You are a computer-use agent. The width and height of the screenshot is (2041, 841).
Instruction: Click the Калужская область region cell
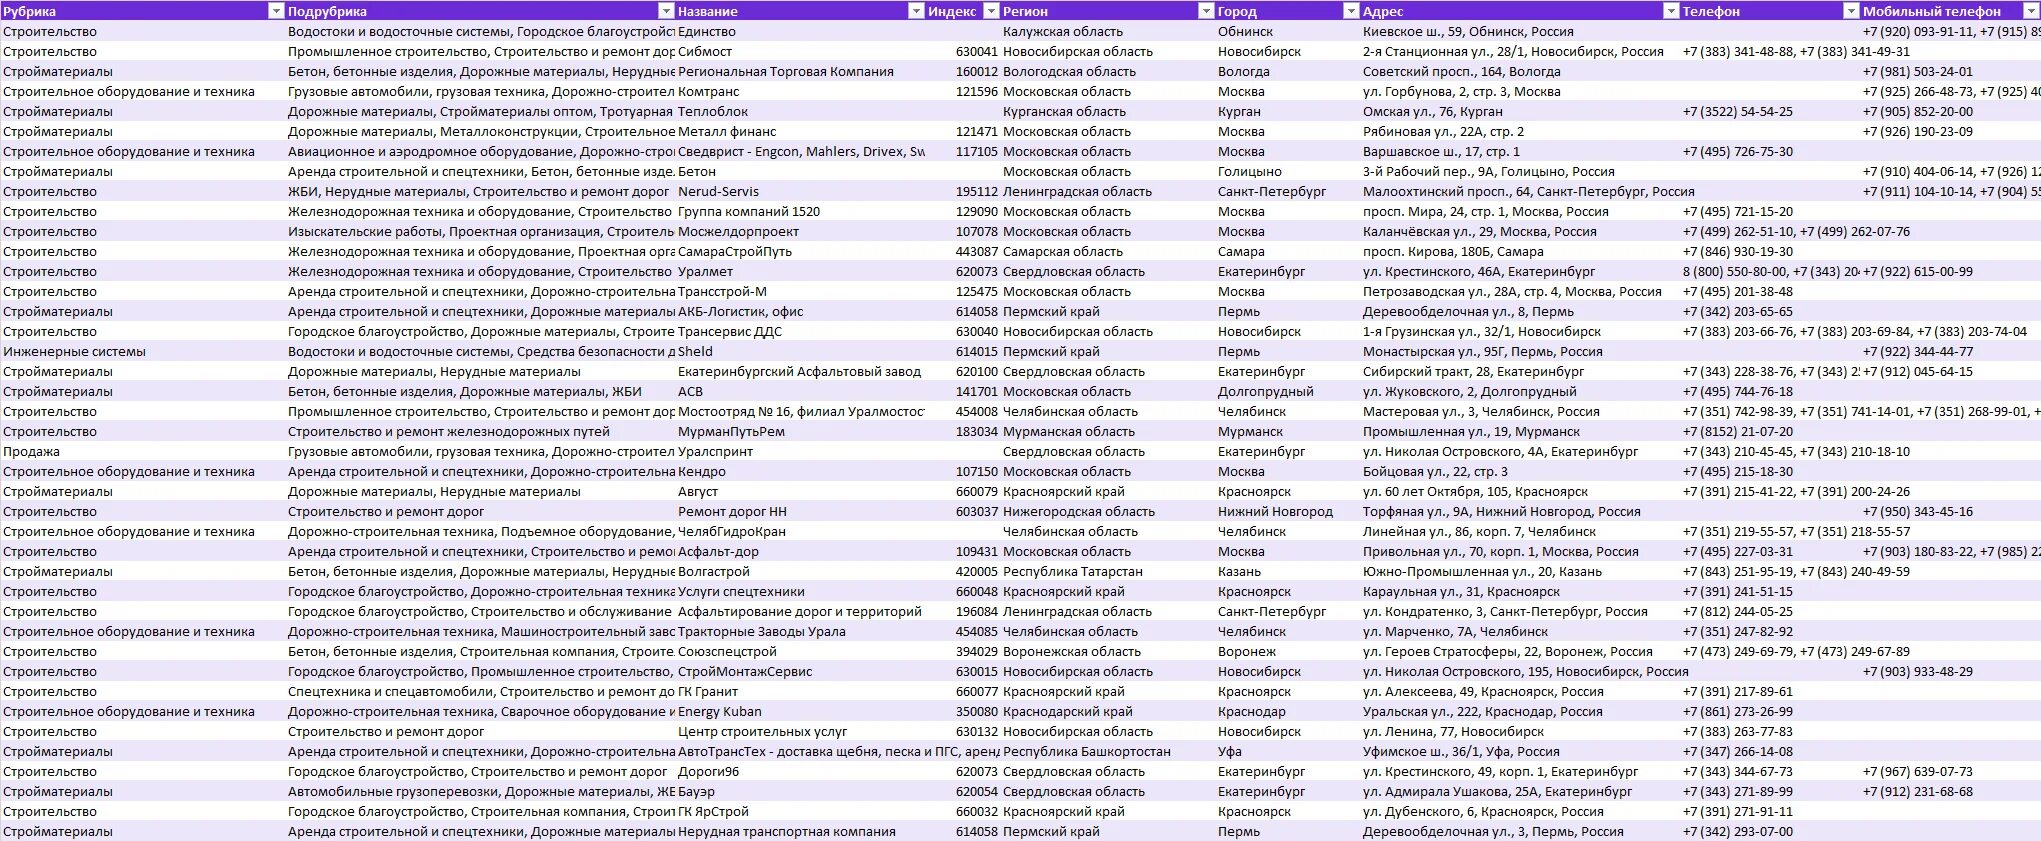coord(1107,31)
